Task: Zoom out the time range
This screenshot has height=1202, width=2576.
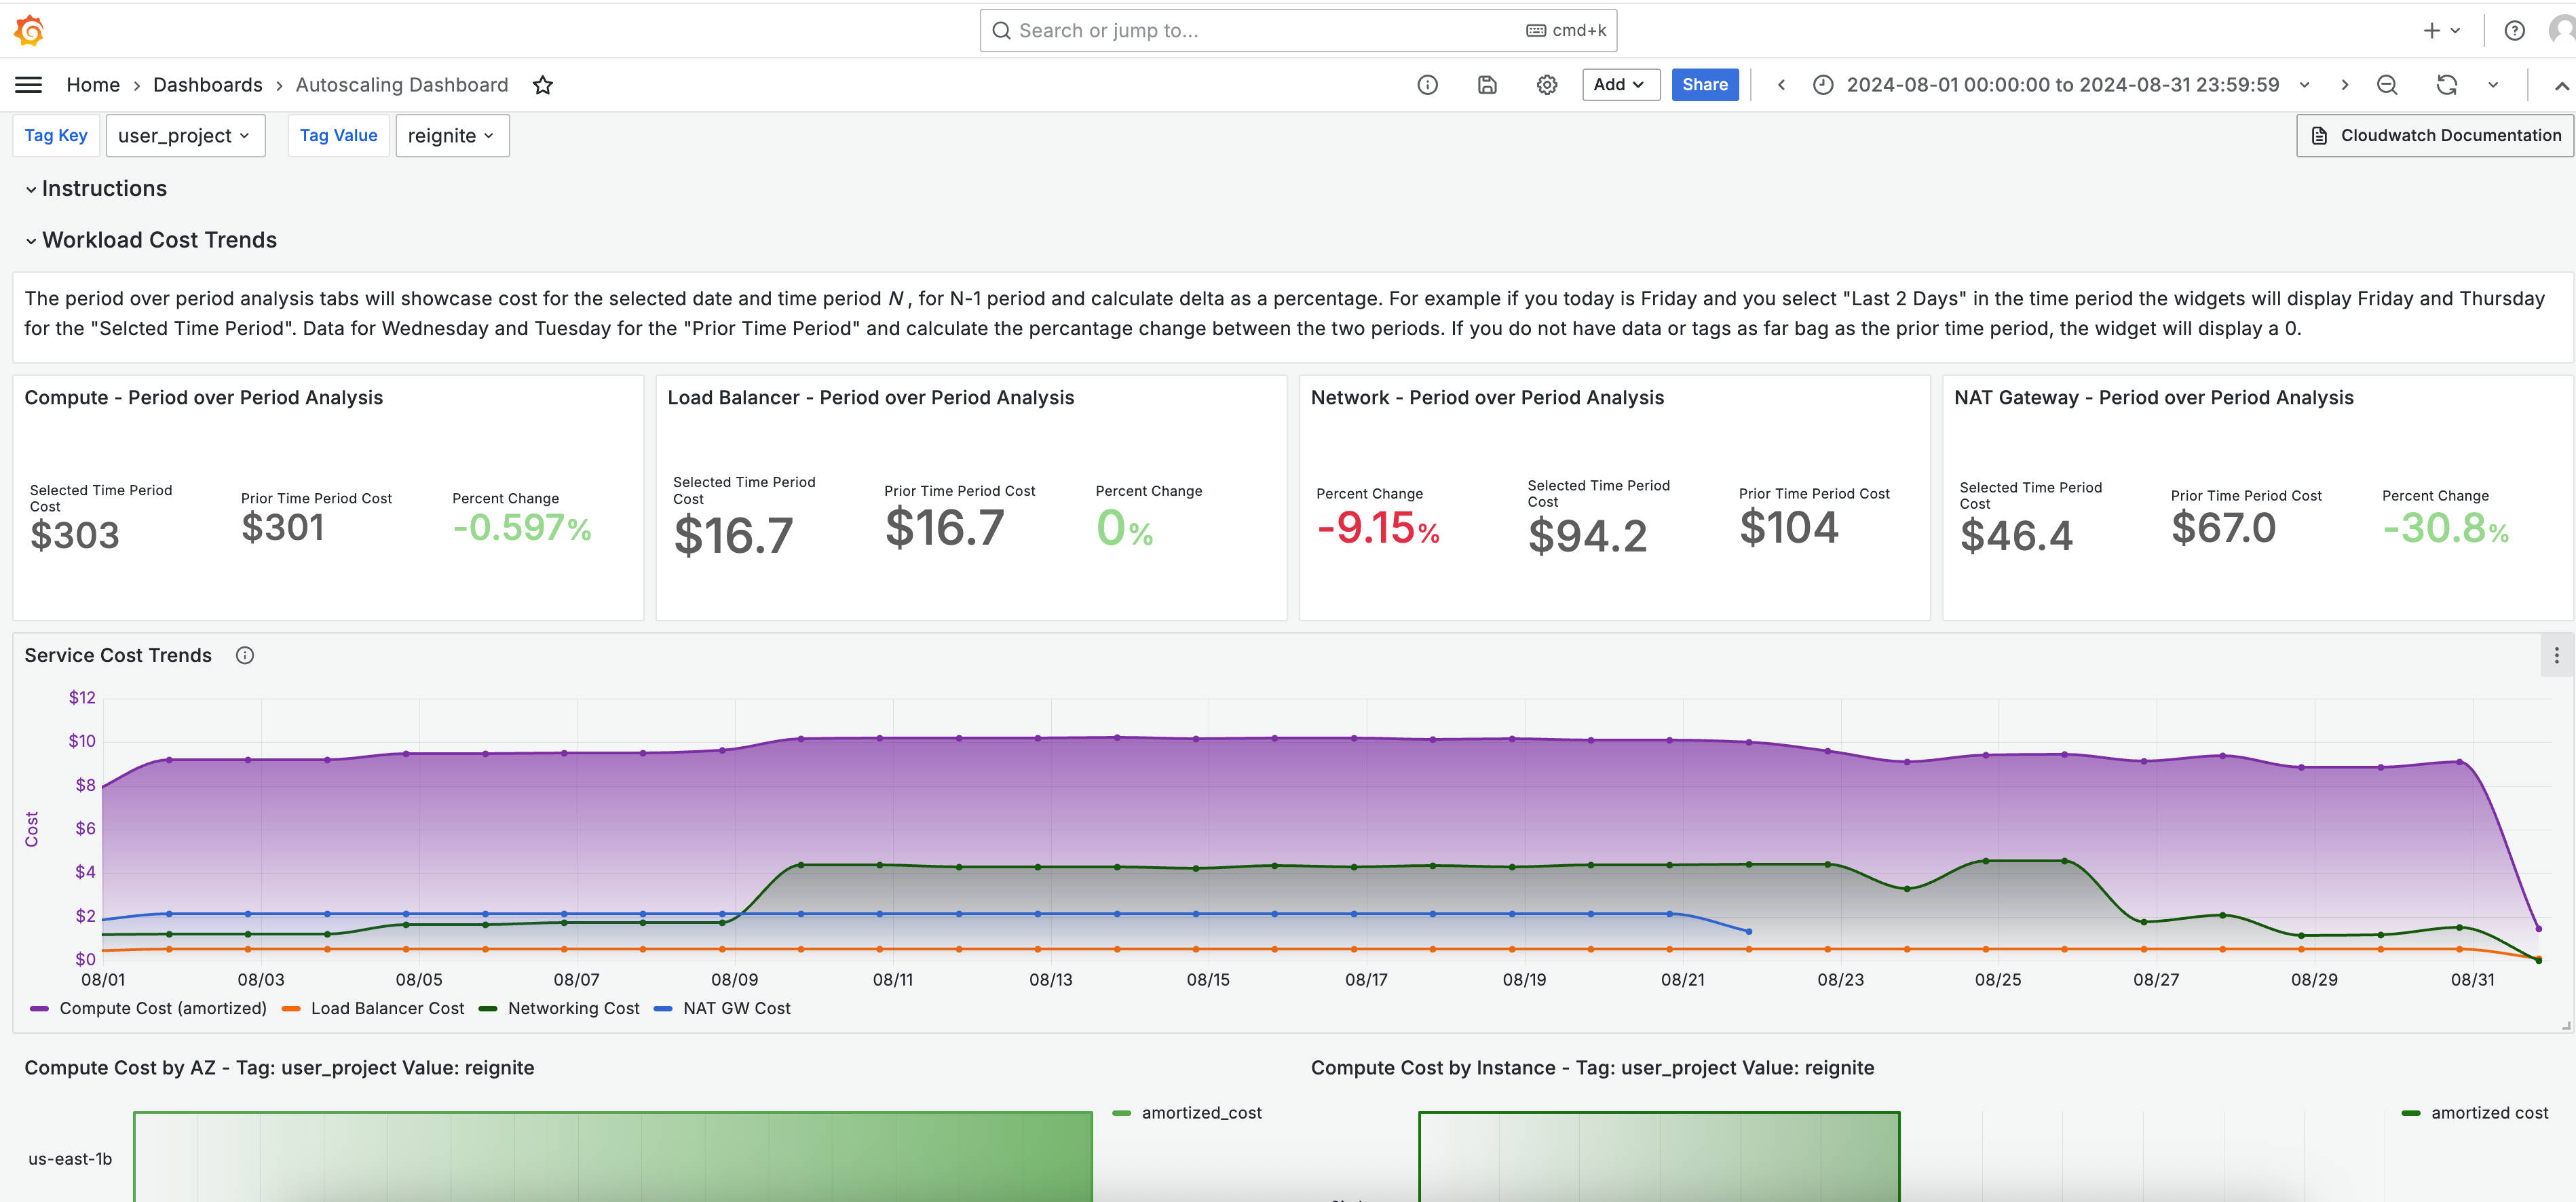Action: click(2387, 85)
